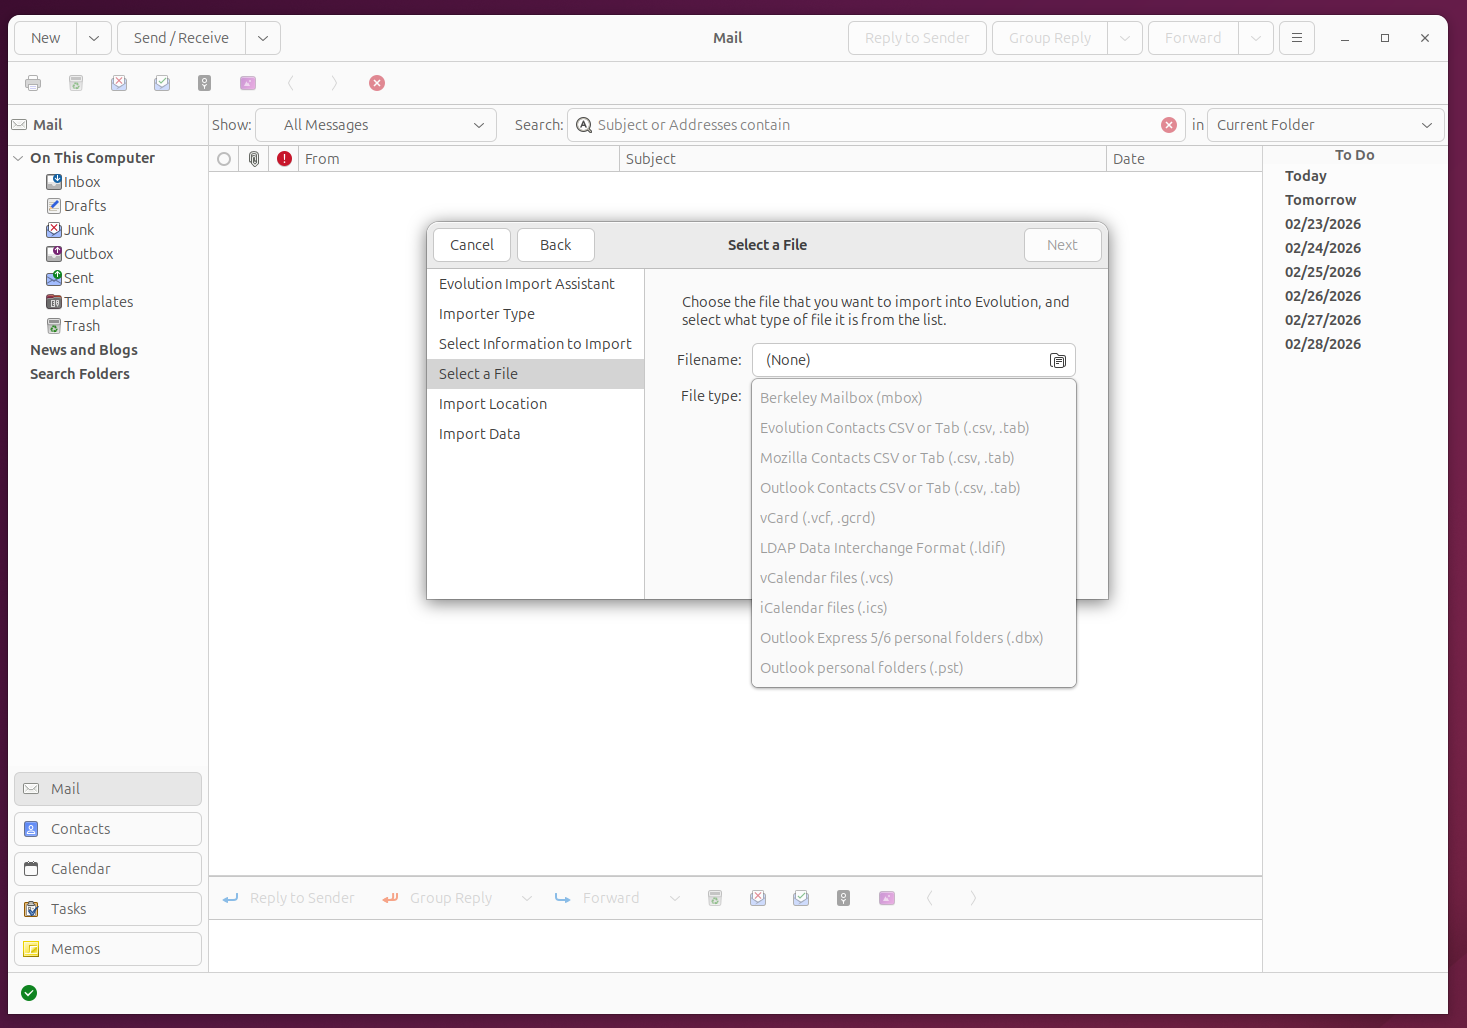
Task: Click the Delete (trash) icon in the top toolbar
Action: tap(76, 83)
